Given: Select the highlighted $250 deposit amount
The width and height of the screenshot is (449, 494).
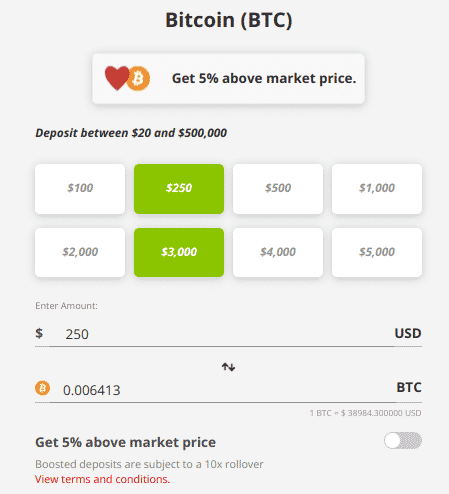Looking at the screenshot, I should (x=179, y=189).
